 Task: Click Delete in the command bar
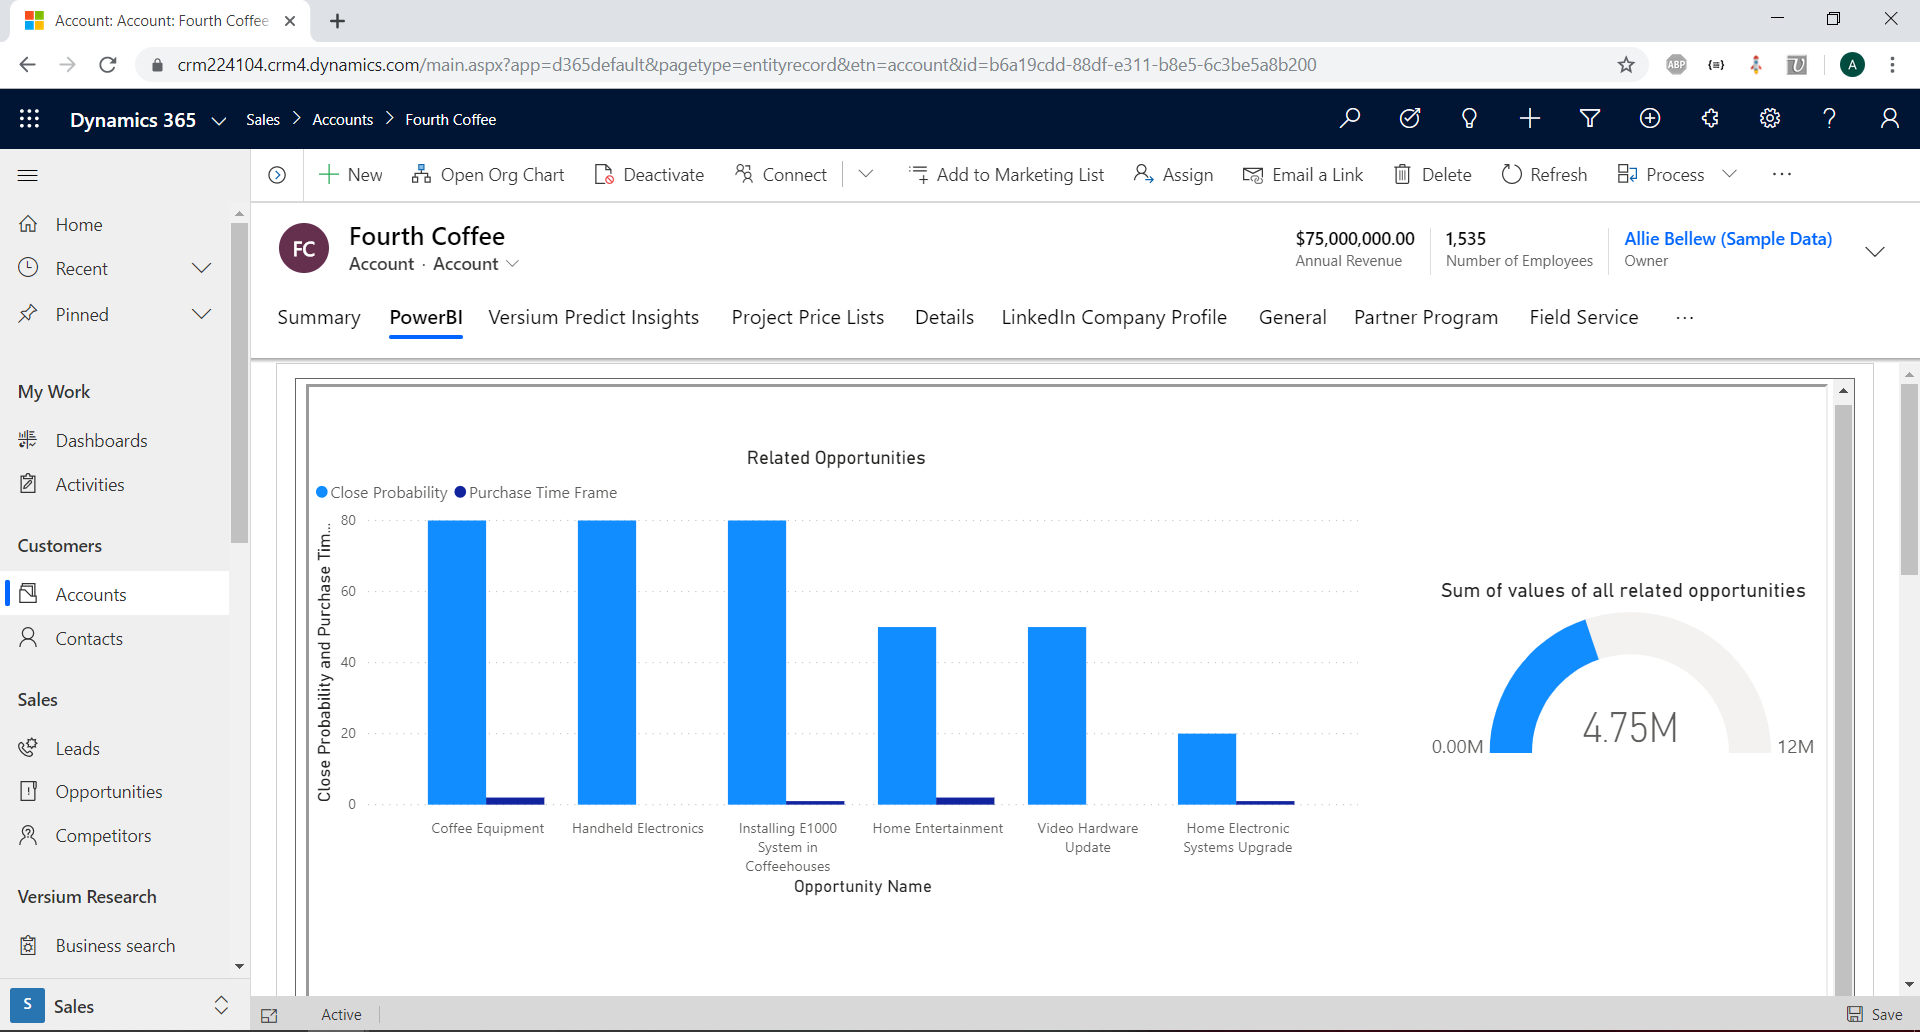point(1432,175)
